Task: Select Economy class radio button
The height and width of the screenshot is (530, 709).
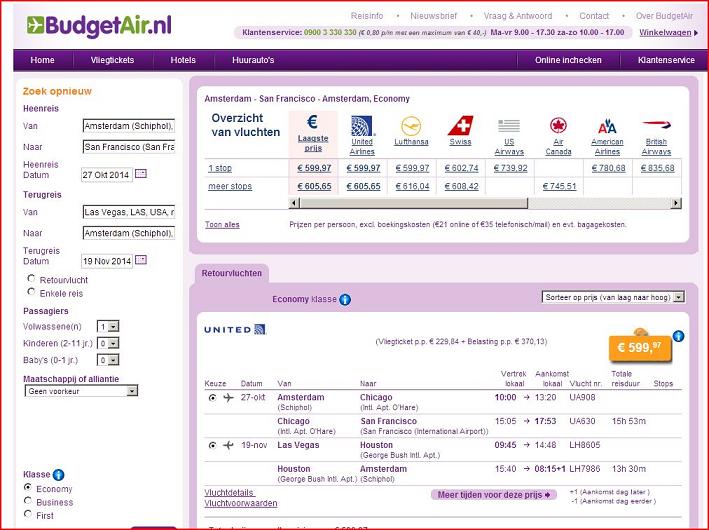Action: pyautogui.click(x=28, y=487)
